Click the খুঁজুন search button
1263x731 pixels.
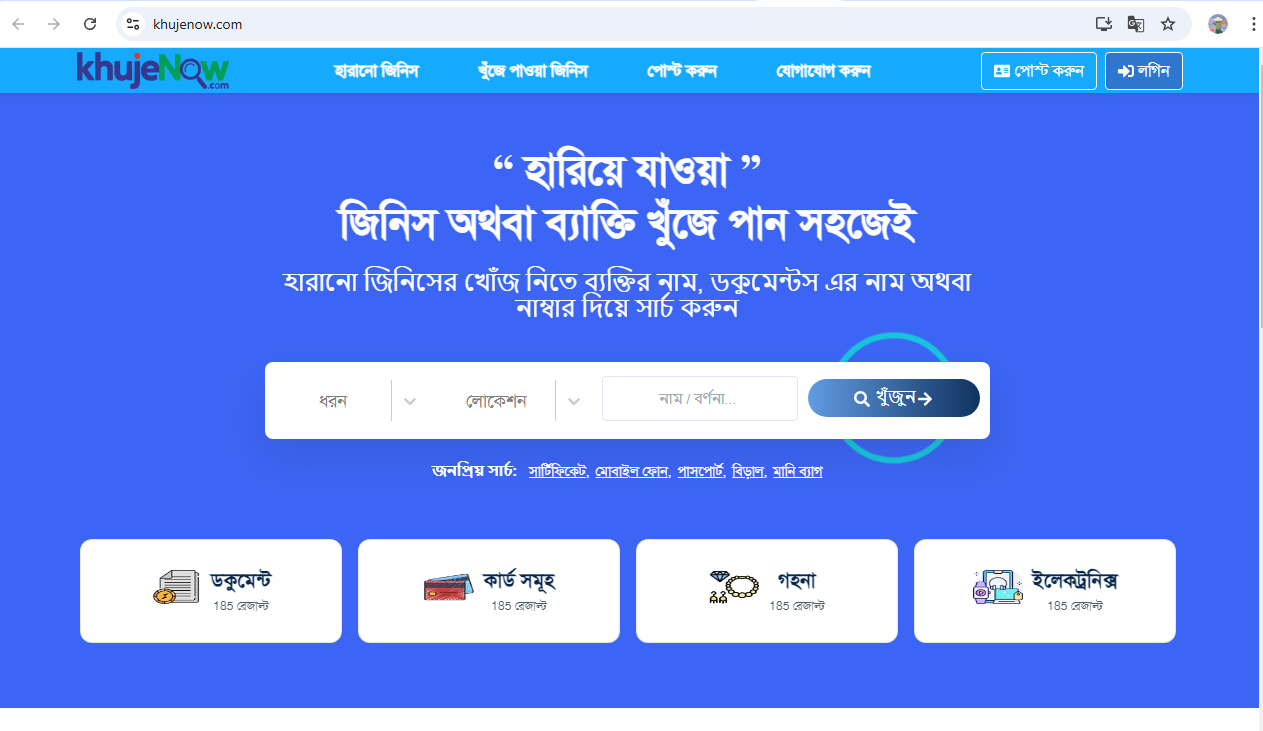pyautogui.click(x=894, y=398)
